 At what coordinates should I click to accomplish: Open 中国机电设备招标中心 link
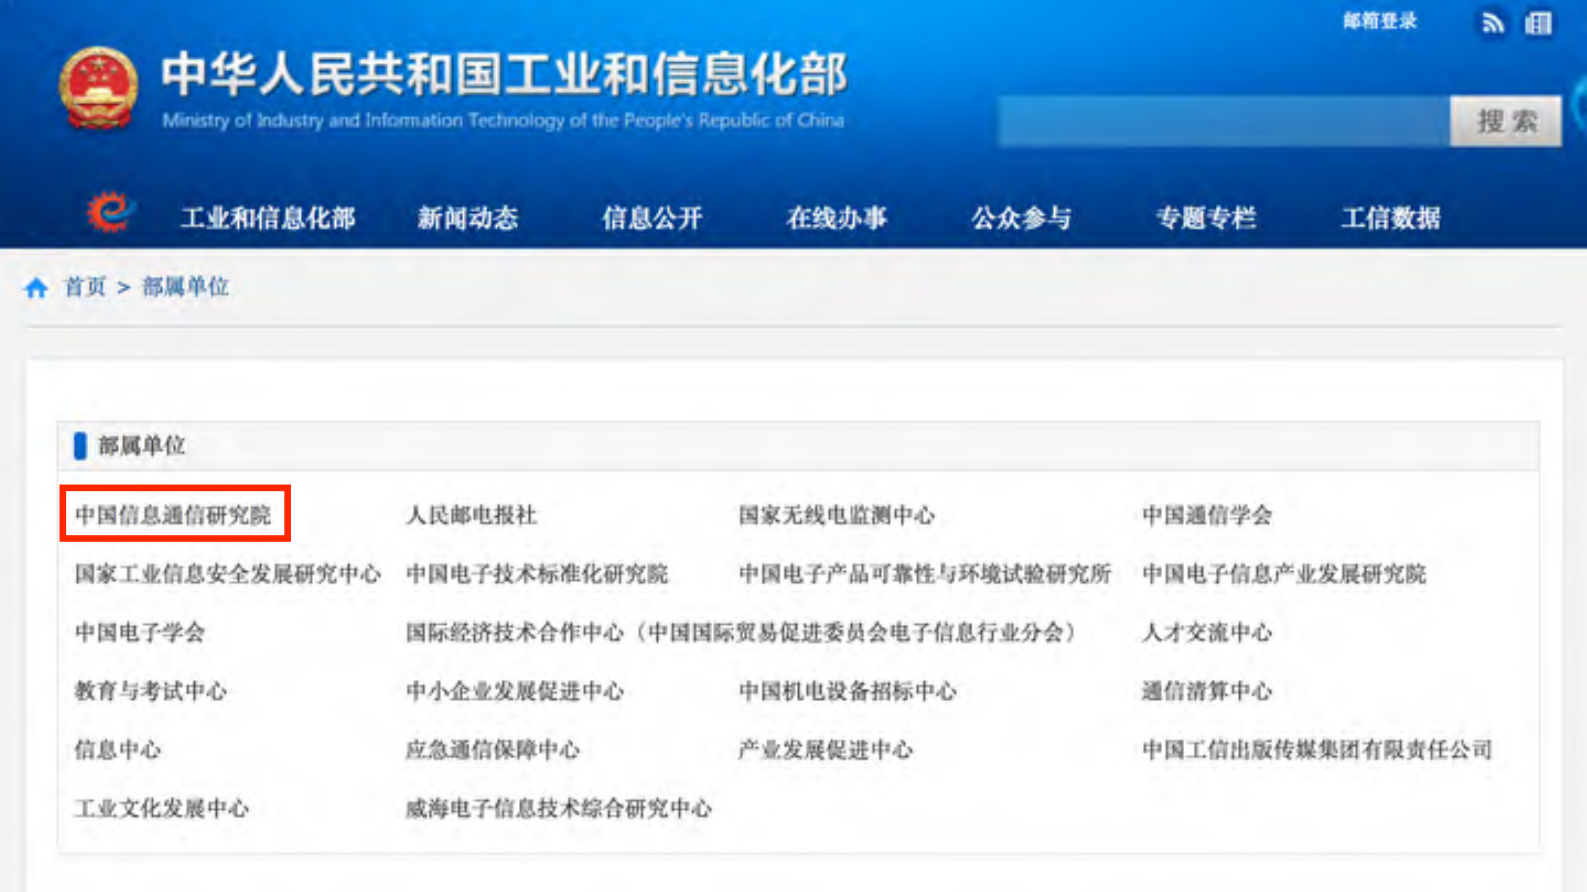coord(847,691)
